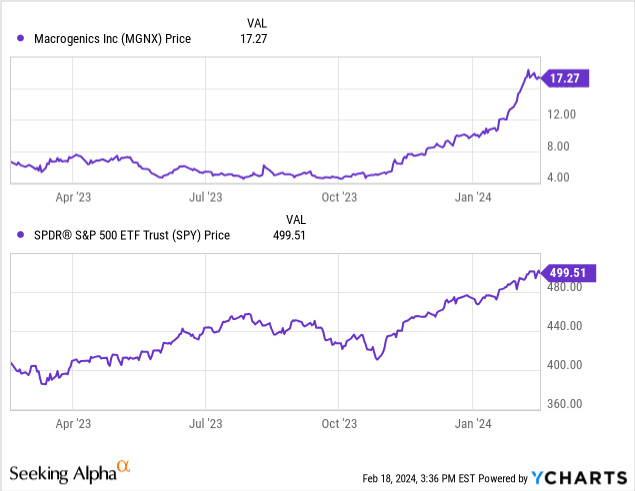Click Jul '23 axis label under MGNX chart

204,198
